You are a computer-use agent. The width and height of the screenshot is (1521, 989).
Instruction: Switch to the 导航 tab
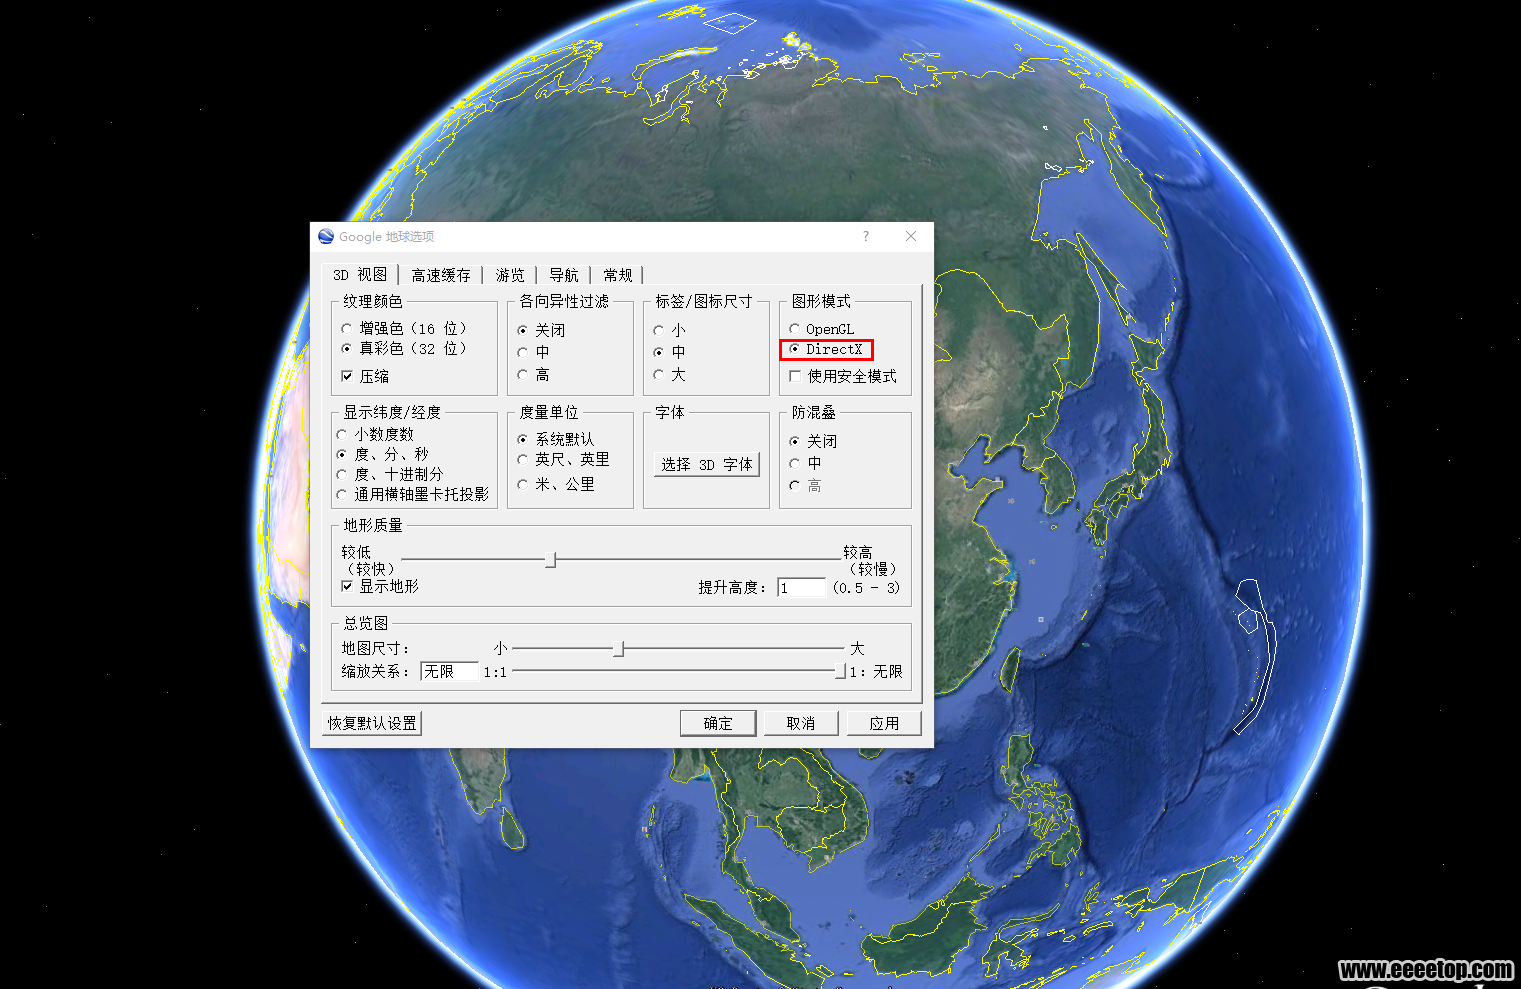point(564,275)
